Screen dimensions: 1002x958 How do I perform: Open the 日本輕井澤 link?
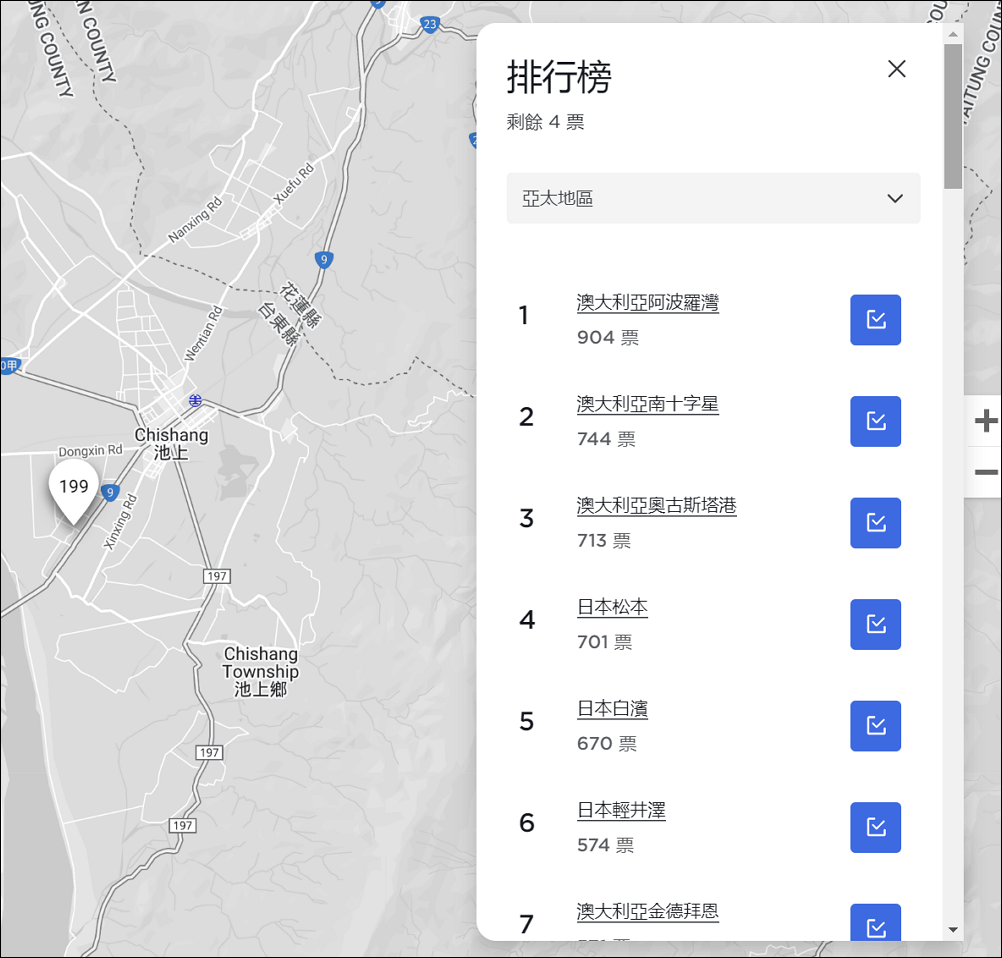coord(621,810)
